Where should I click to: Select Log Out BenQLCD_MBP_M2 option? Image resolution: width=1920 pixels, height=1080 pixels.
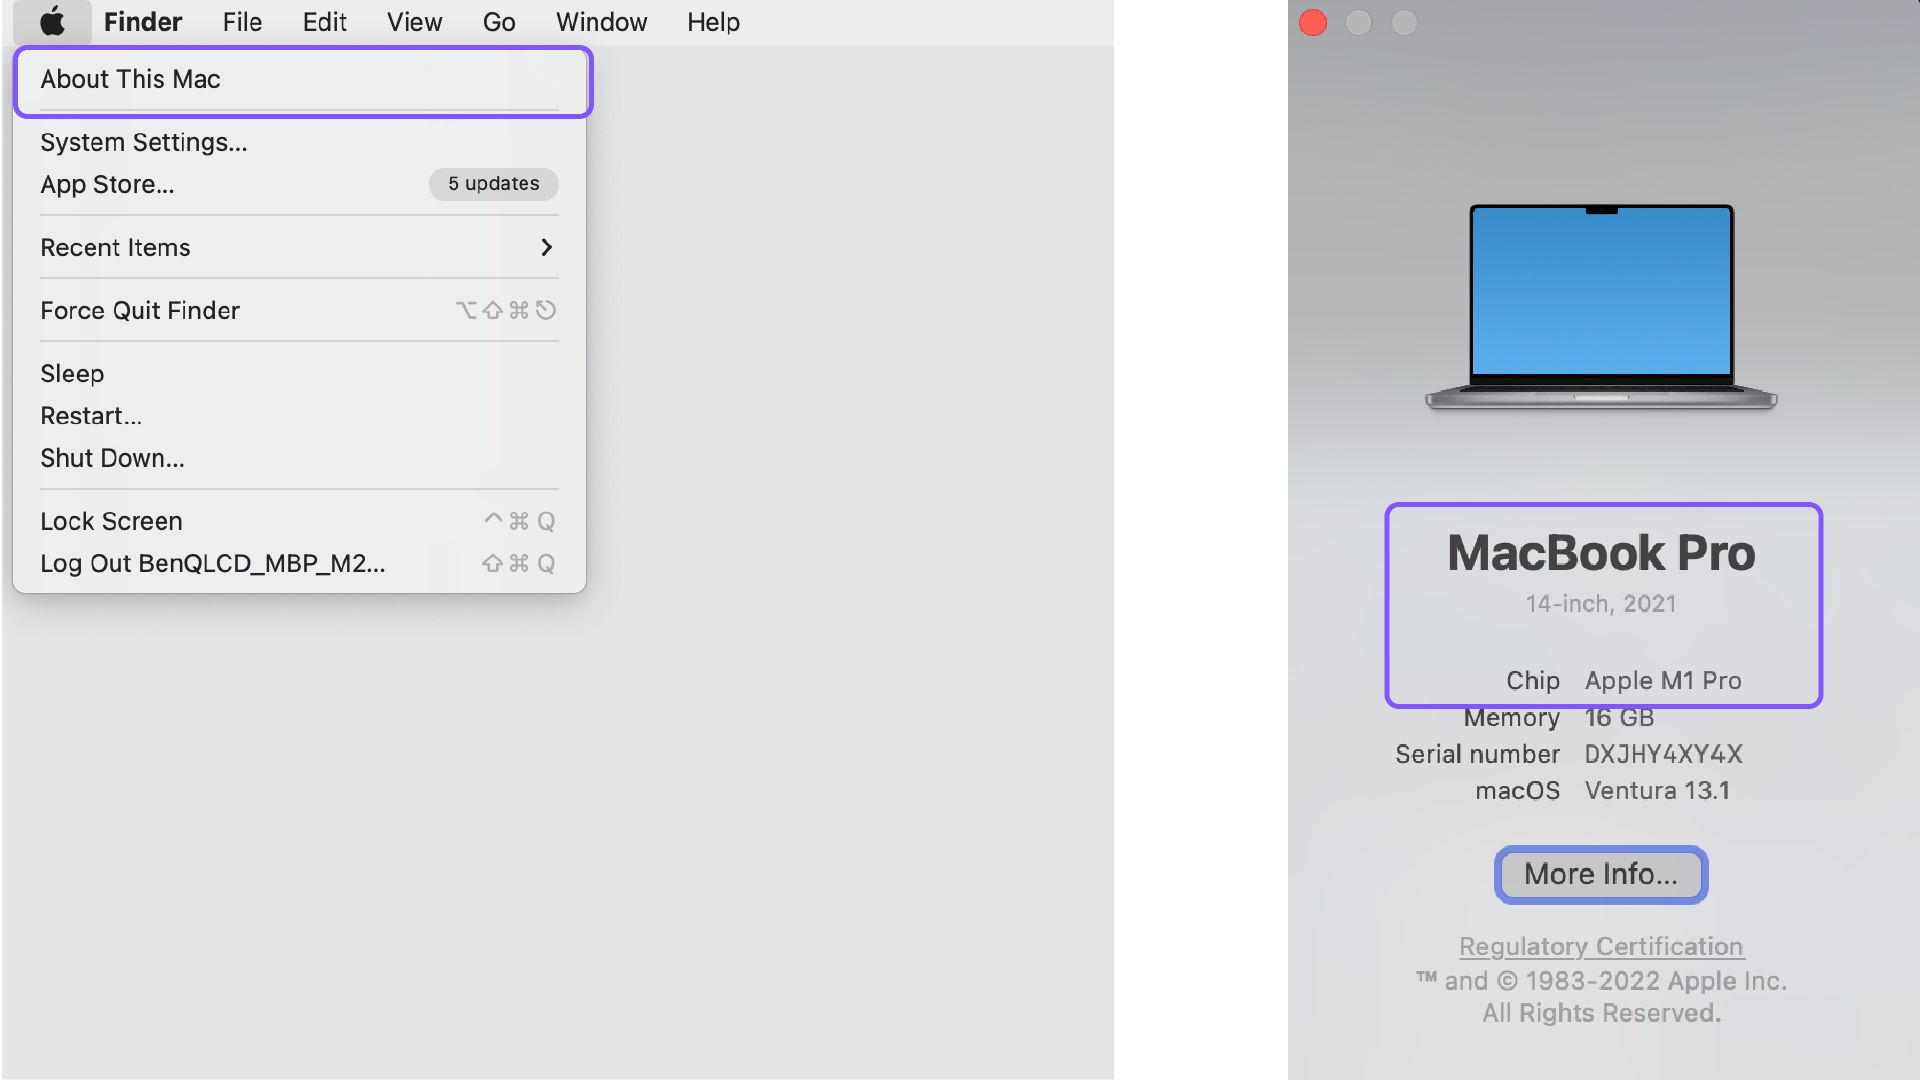(212, 563)
